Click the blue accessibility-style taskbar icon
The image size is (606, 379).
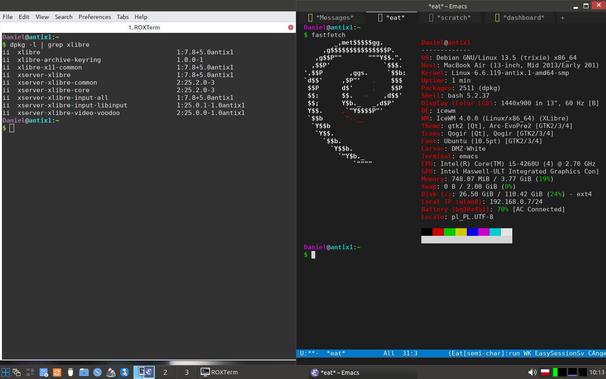(x=124, y=372)
